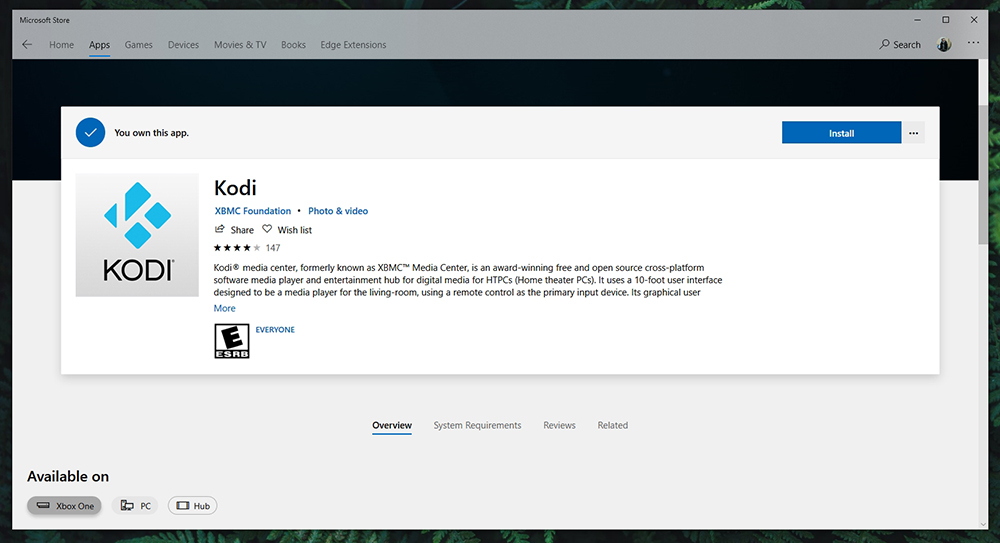
Task: Open XBMC Foundation publisher link
Action: 253,211
